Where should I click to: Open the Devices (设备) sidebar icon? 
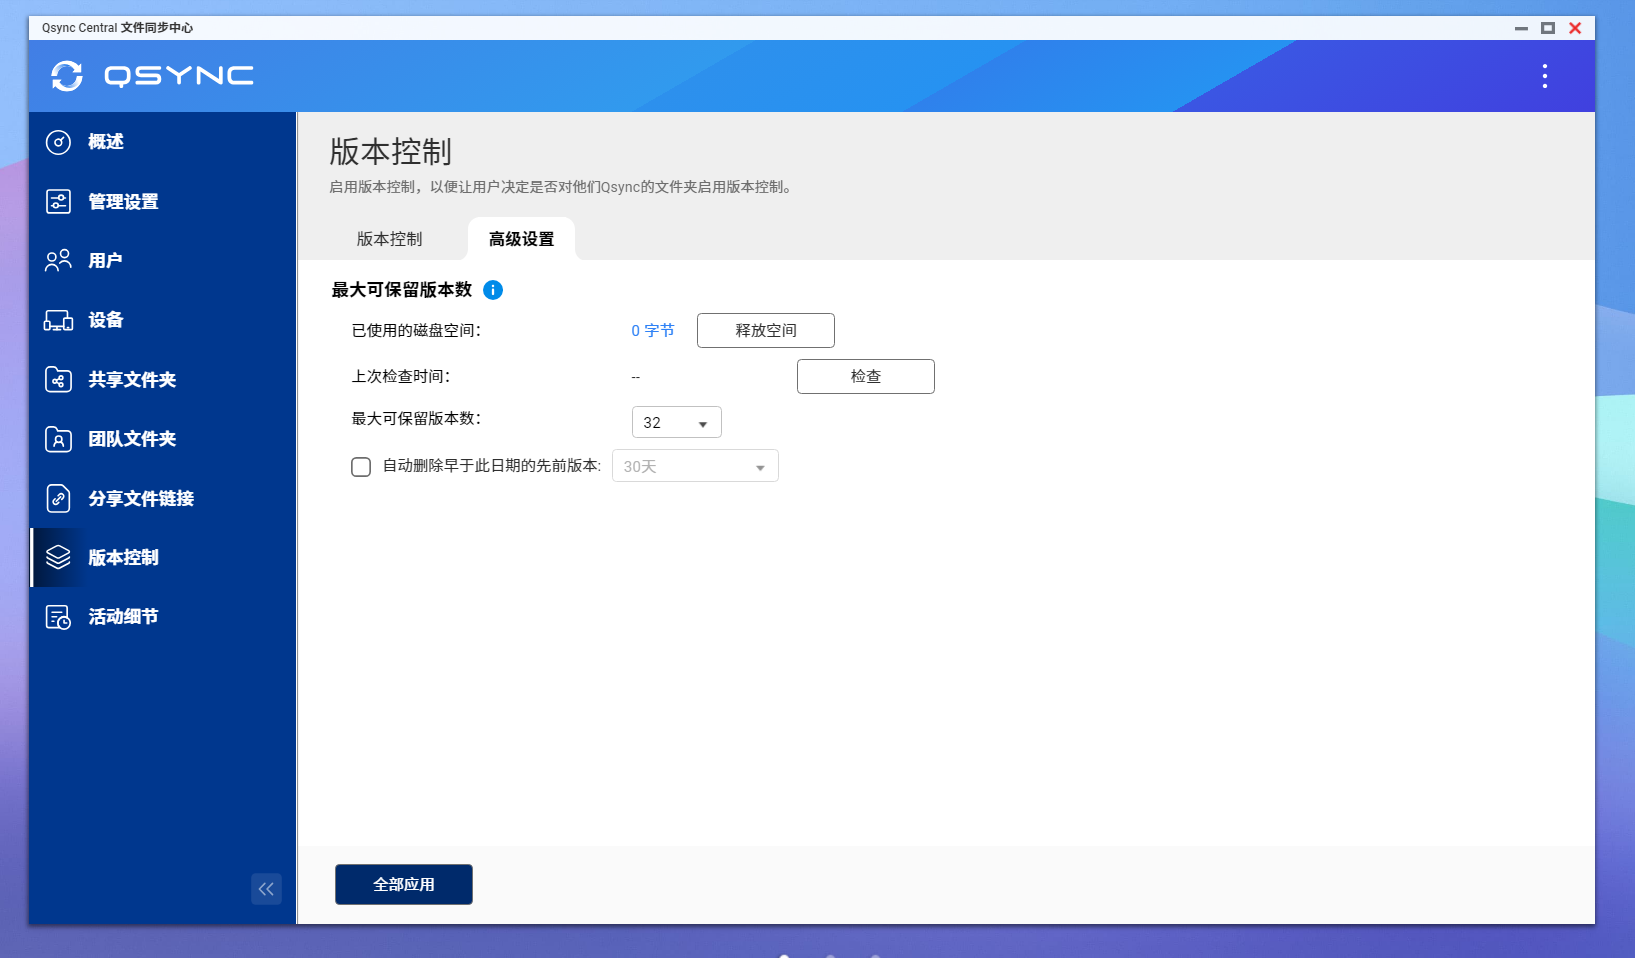point(59,321)
